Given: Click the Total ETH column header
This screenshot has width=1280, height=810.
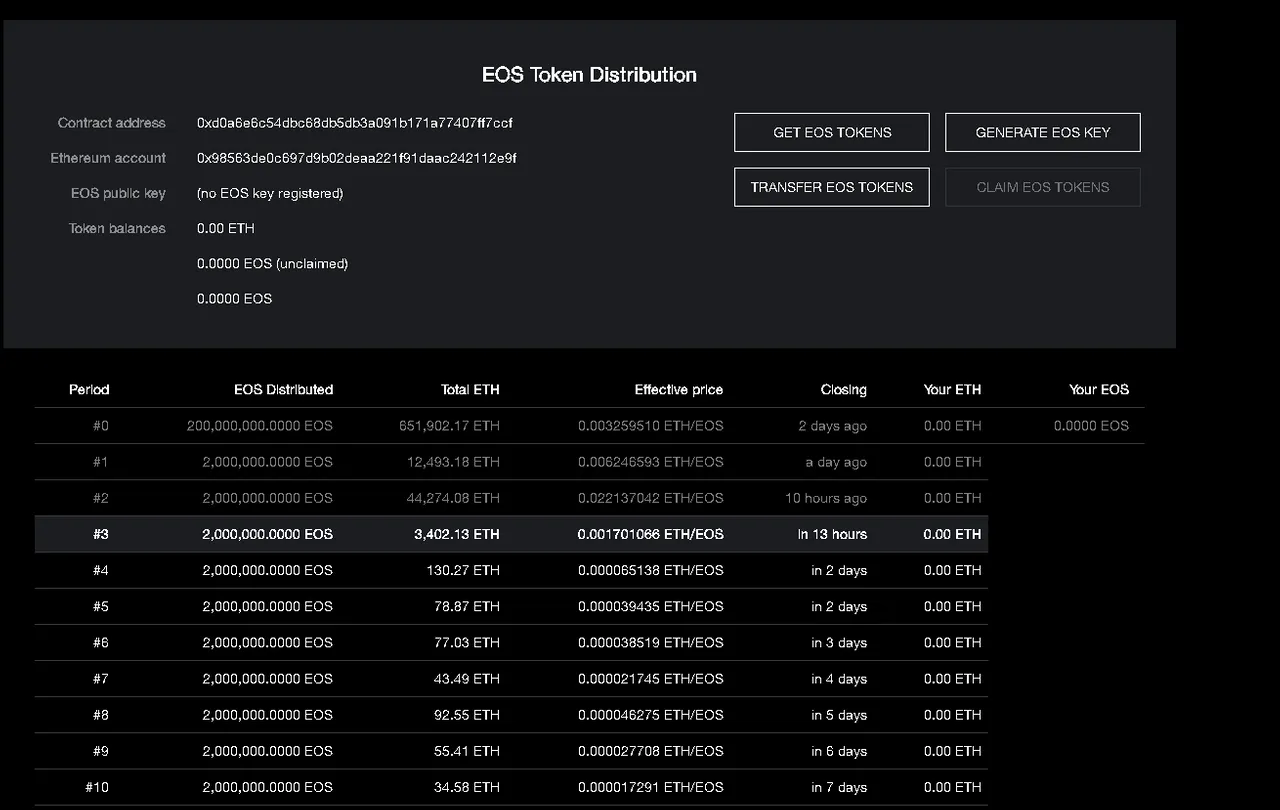Looking at the screenshot, I should point(470,390).
